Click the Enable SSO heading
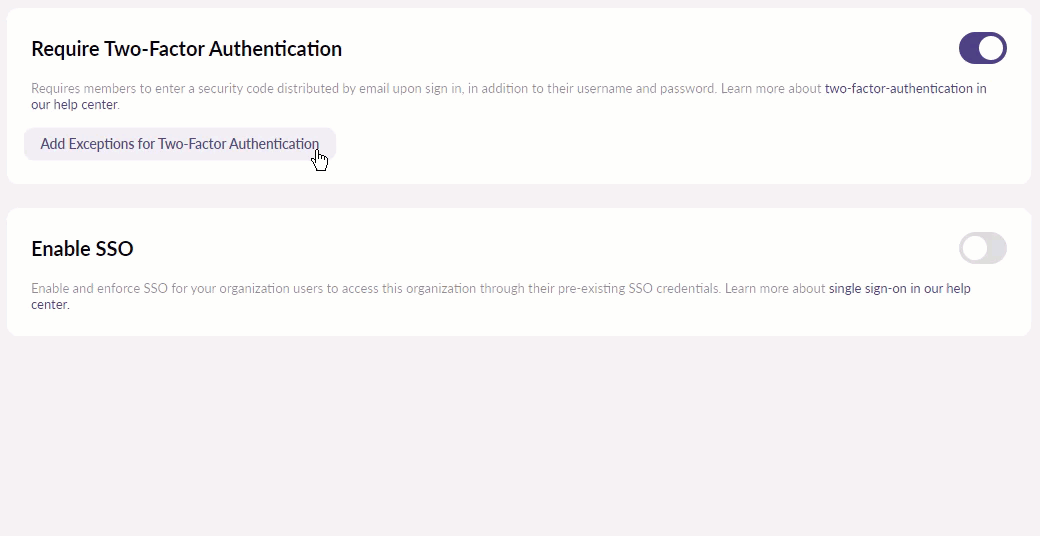The height and width of the screenshot is (536, 1040). (82, 248)
